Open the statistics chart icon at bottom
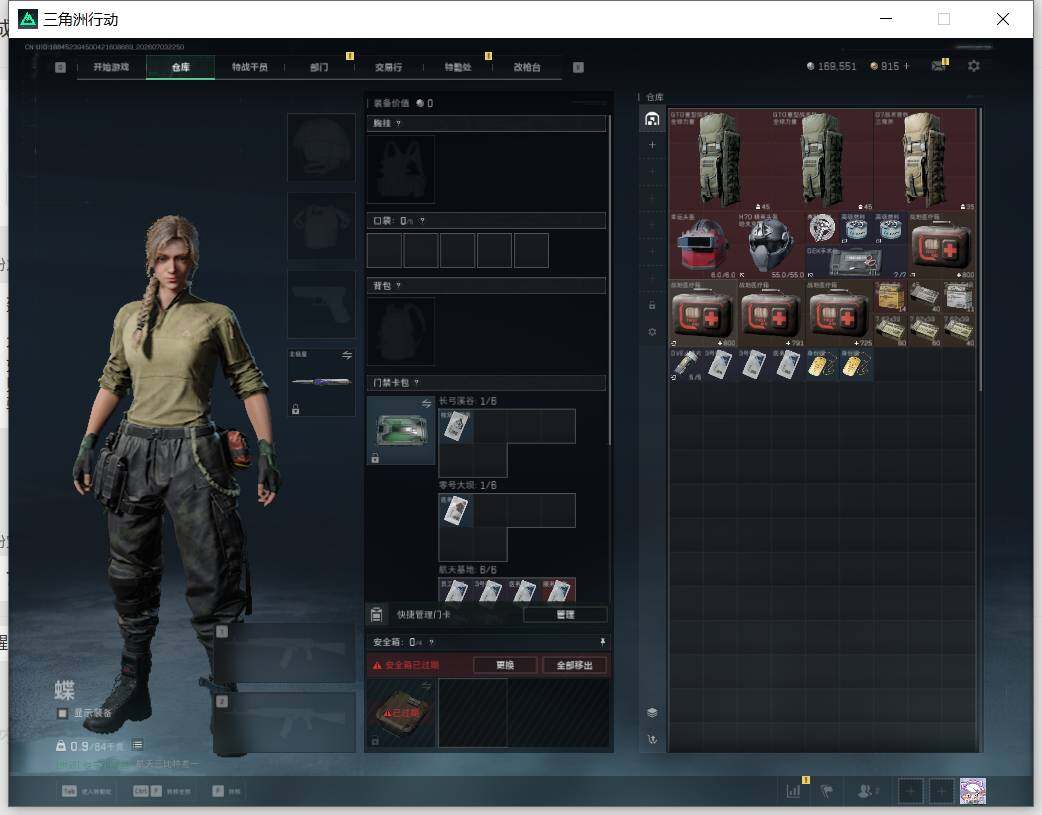The height and width of the screenshot is (815, 1042). 793,790
